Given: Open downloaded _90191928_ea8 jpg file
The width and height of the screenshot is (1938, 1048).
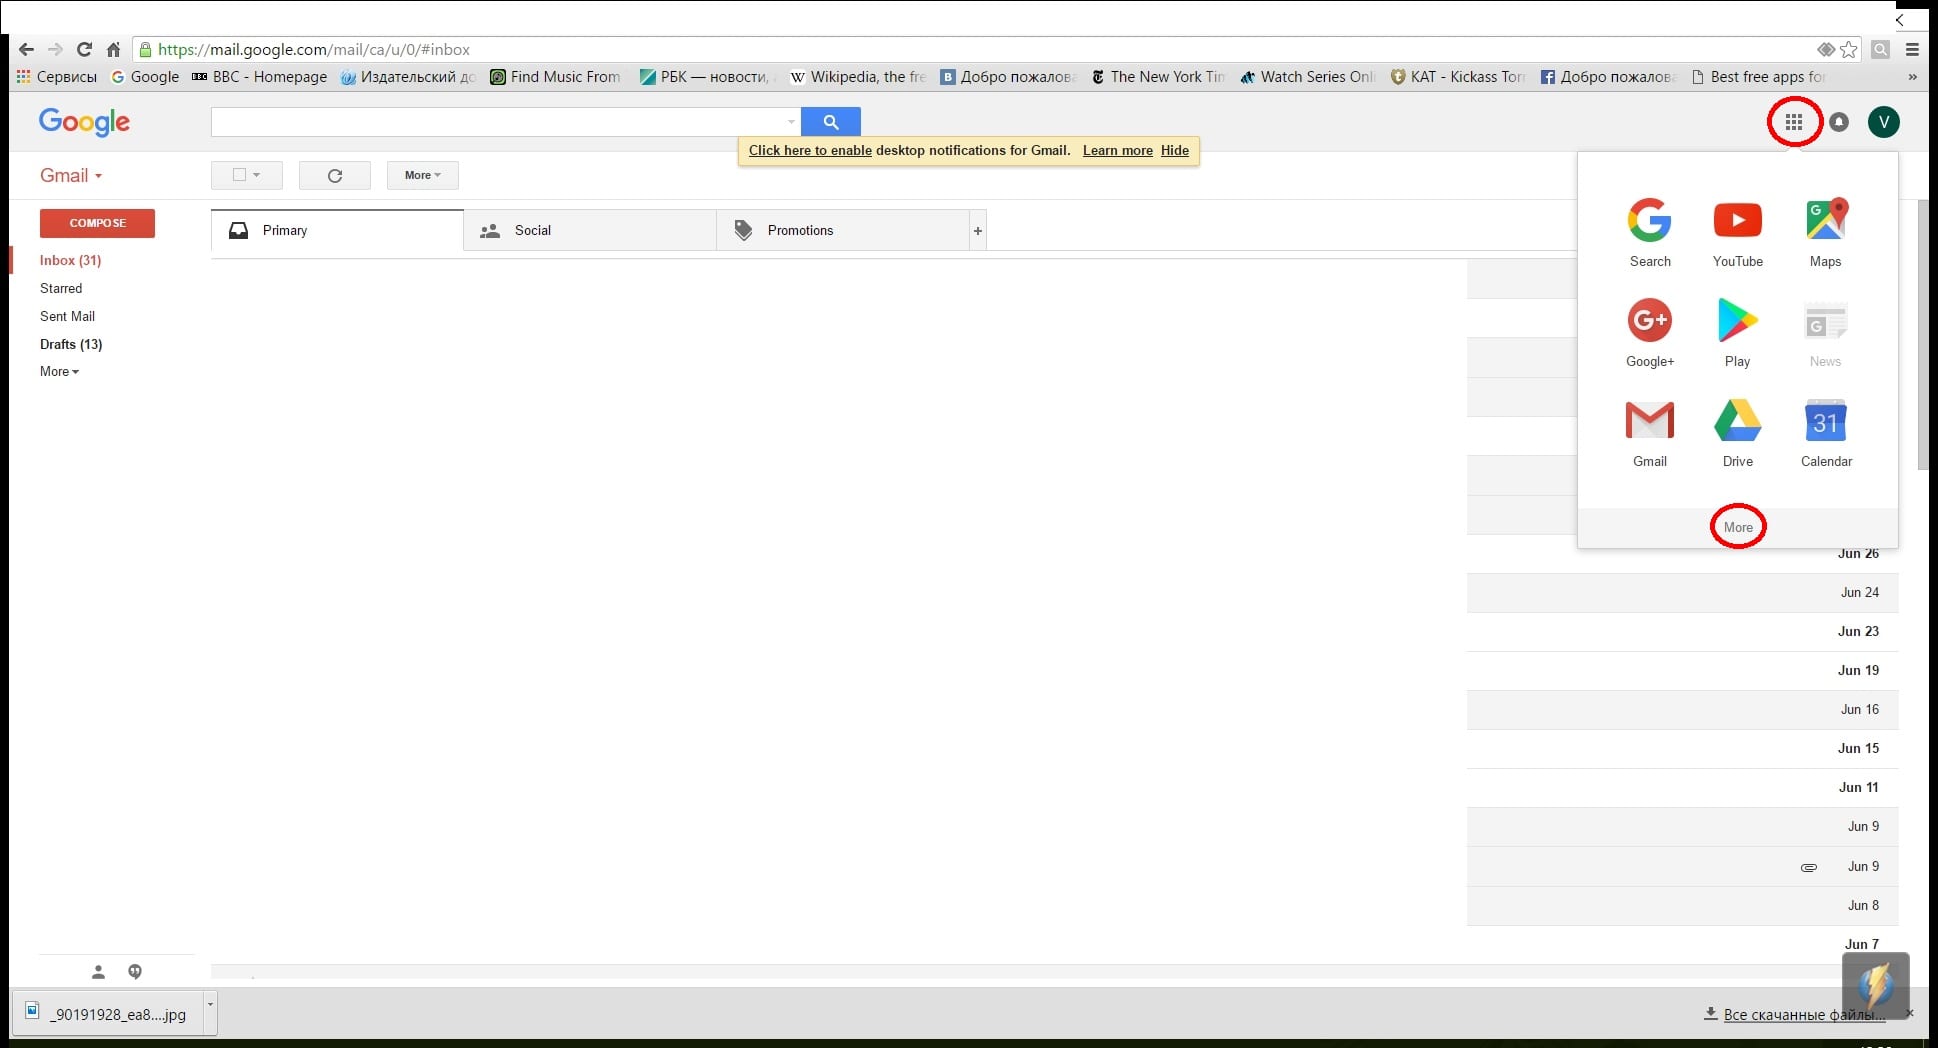Looking at the screenshot, I should click(107, 1014).
